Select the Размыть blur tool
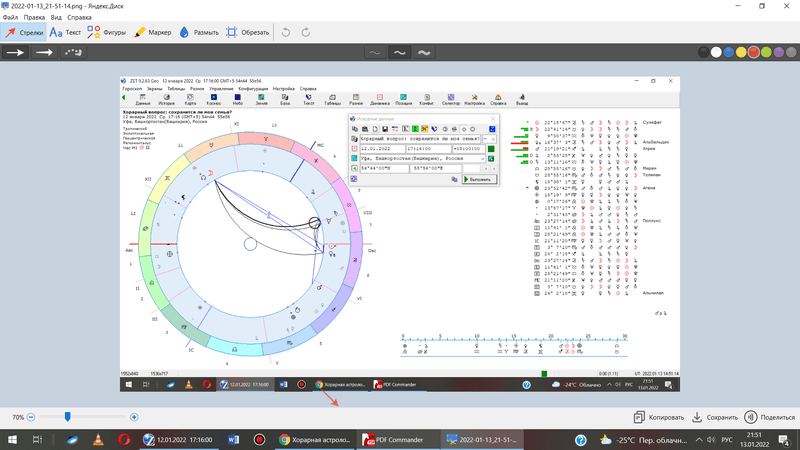 [199, 32]
